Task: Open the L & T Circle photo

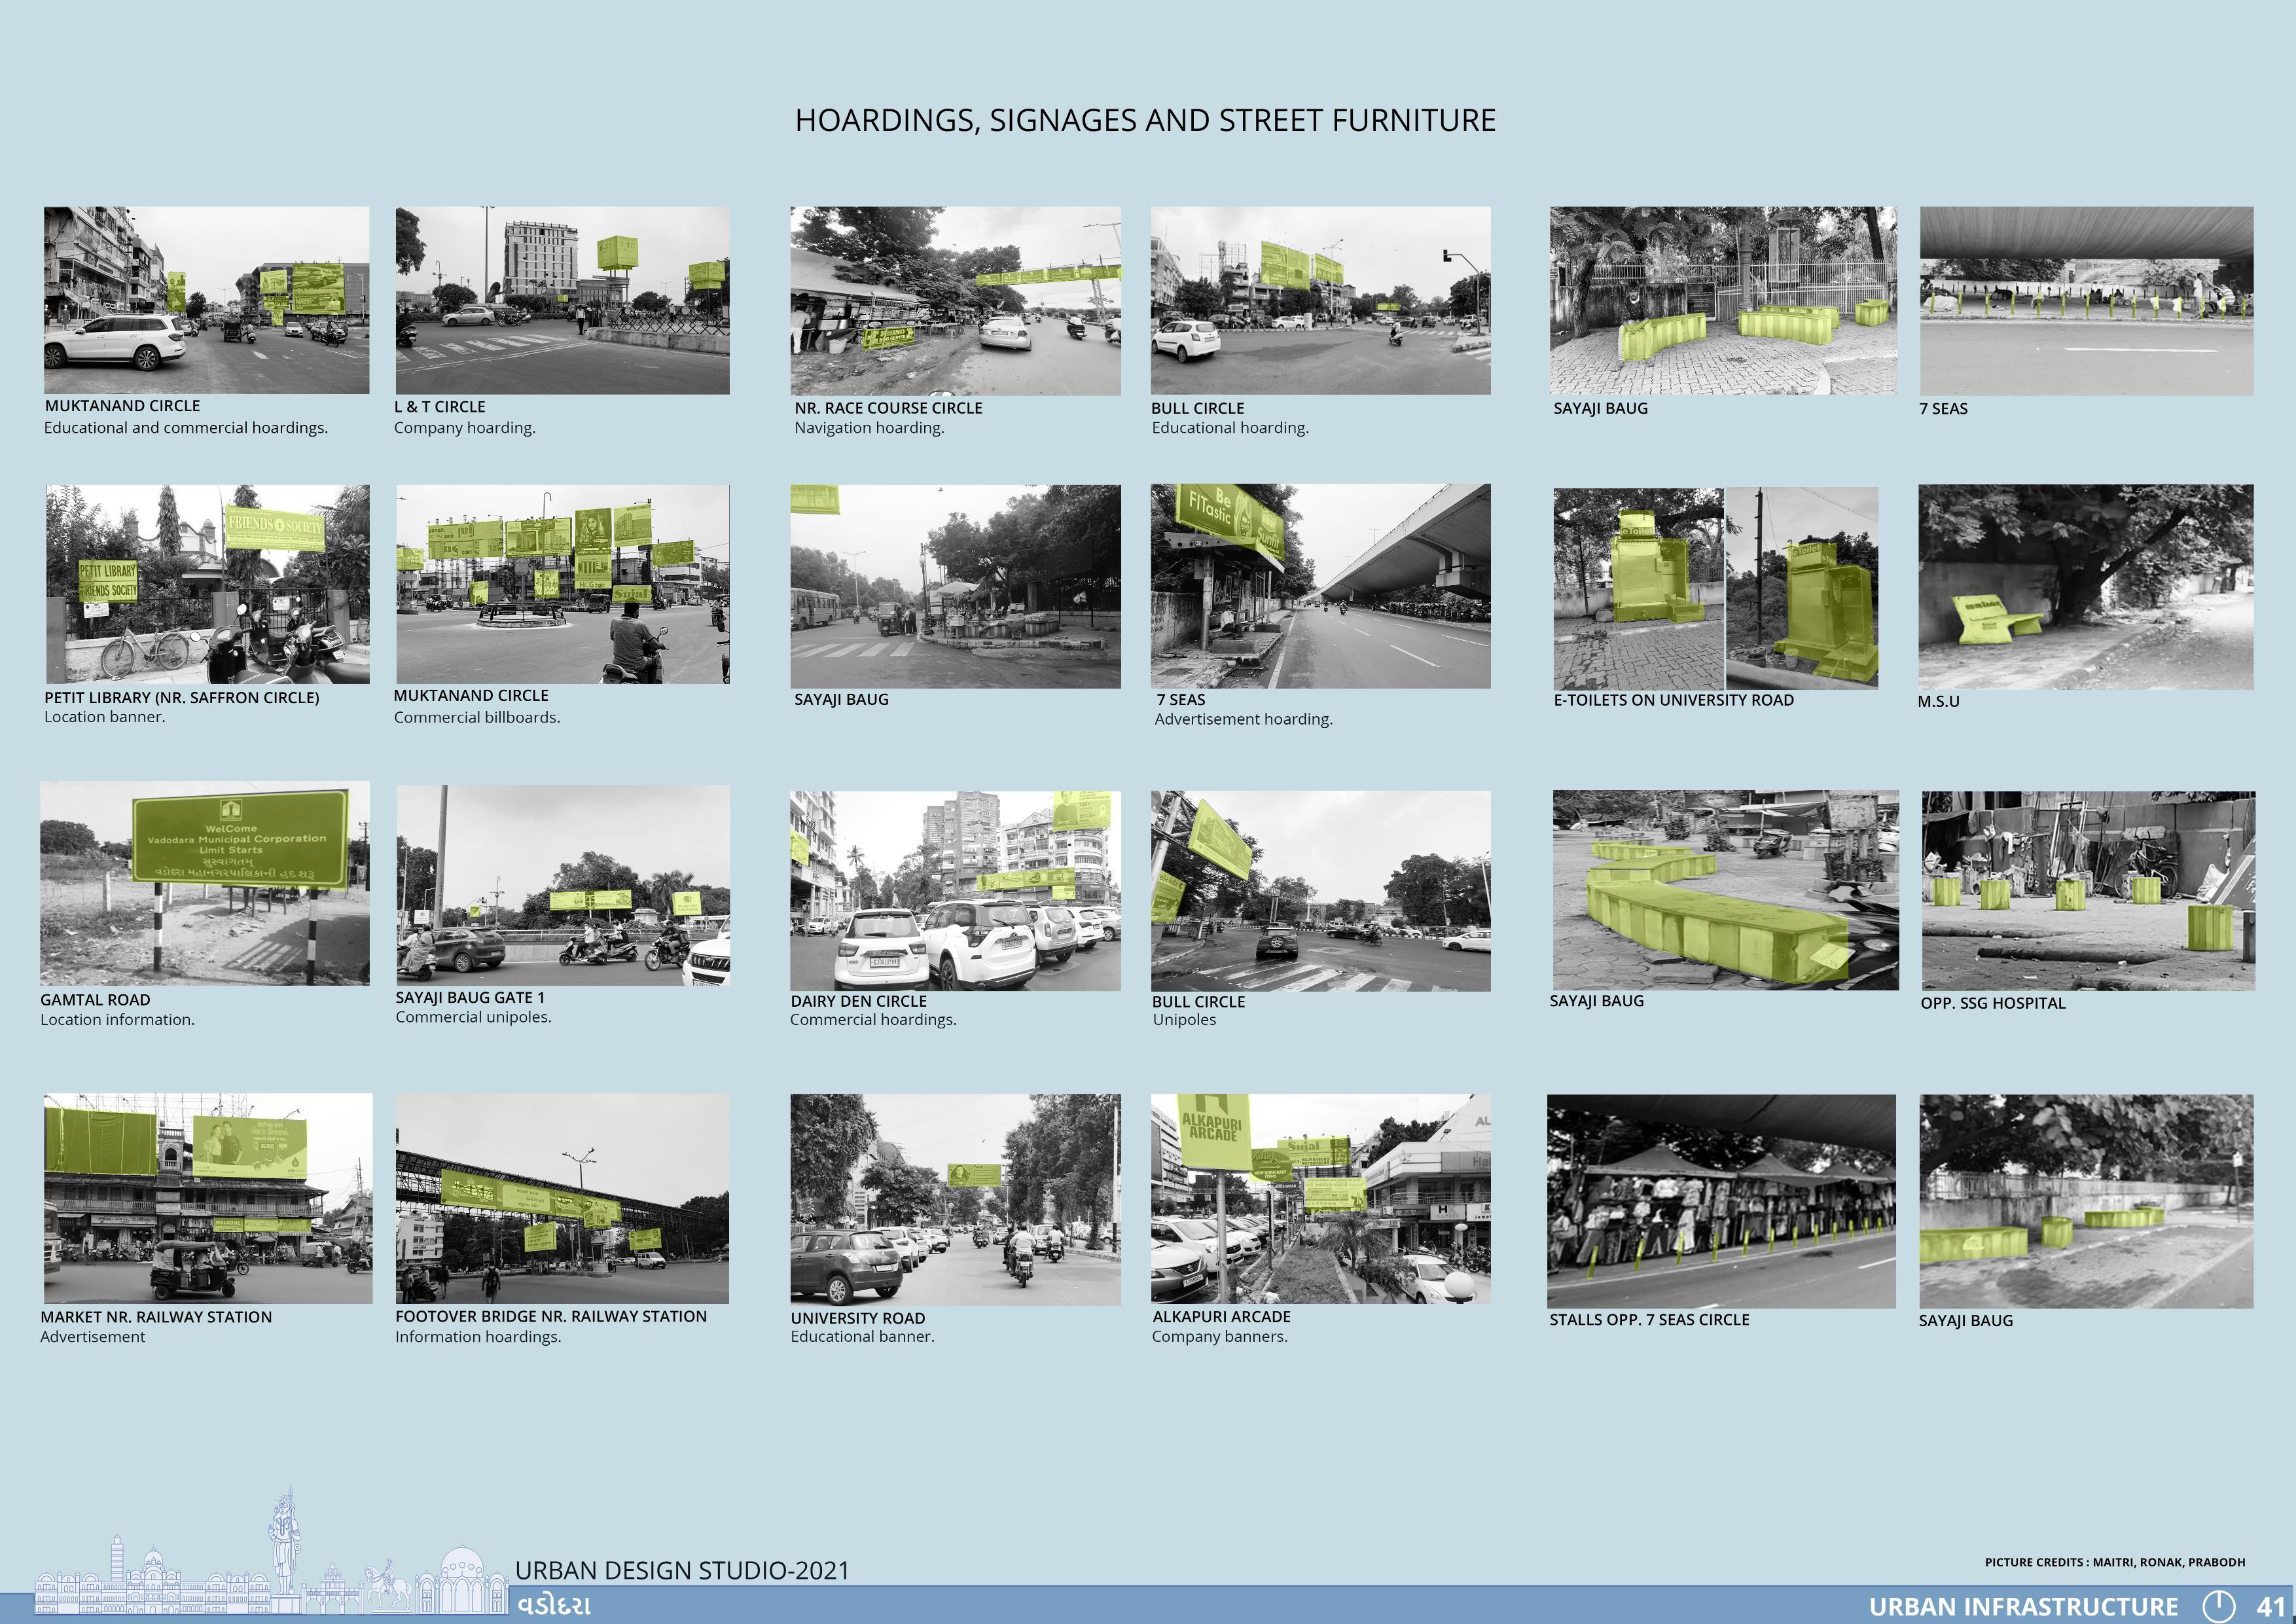Action: (x=562, y=300)
